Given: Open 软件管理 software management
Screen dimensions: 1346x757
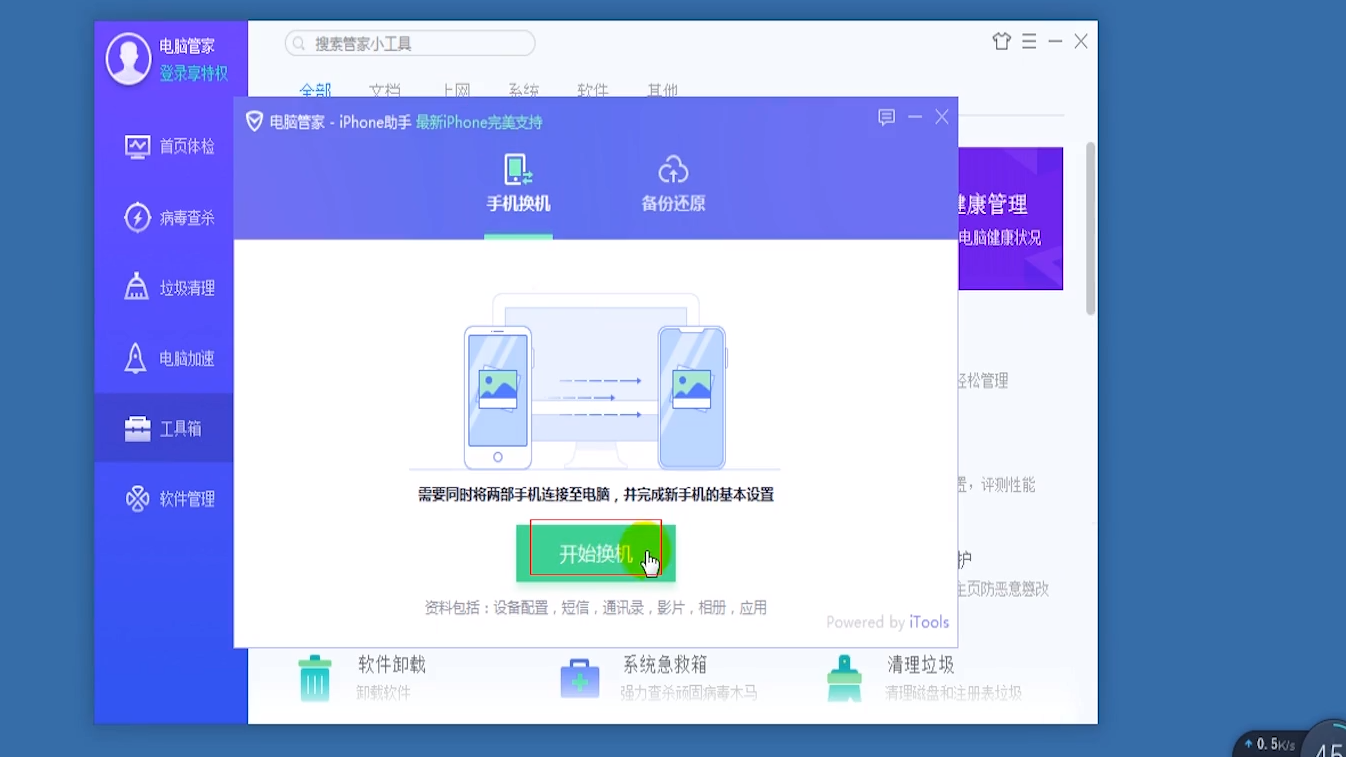Looking at the screenshot, I should (x=170, y=498).
